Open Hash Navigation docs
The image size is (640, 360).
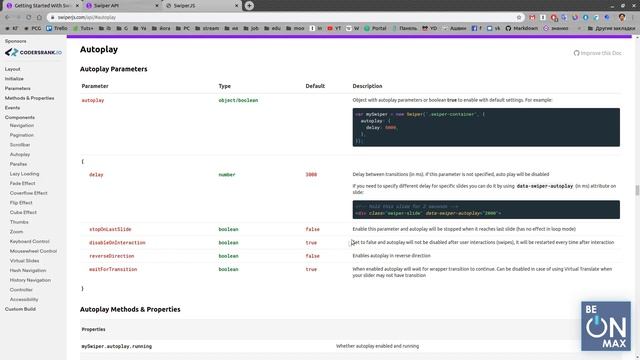pos(28,270)
